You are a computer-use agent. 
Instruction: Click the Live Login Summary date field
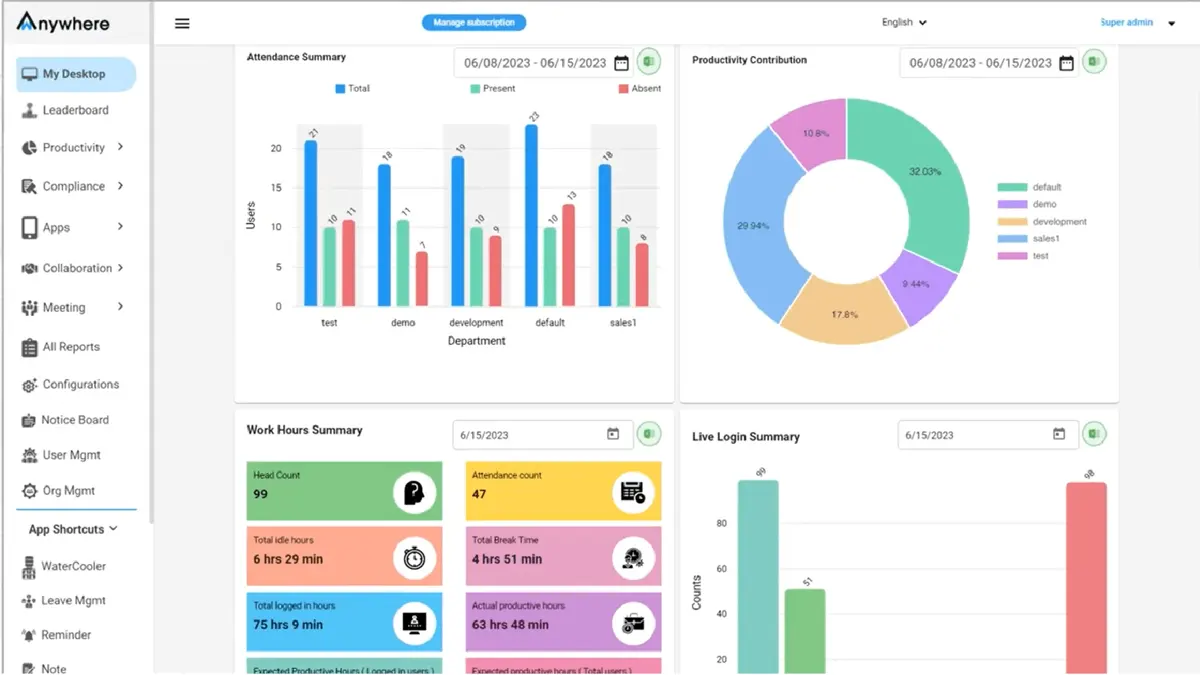point(988,434)
